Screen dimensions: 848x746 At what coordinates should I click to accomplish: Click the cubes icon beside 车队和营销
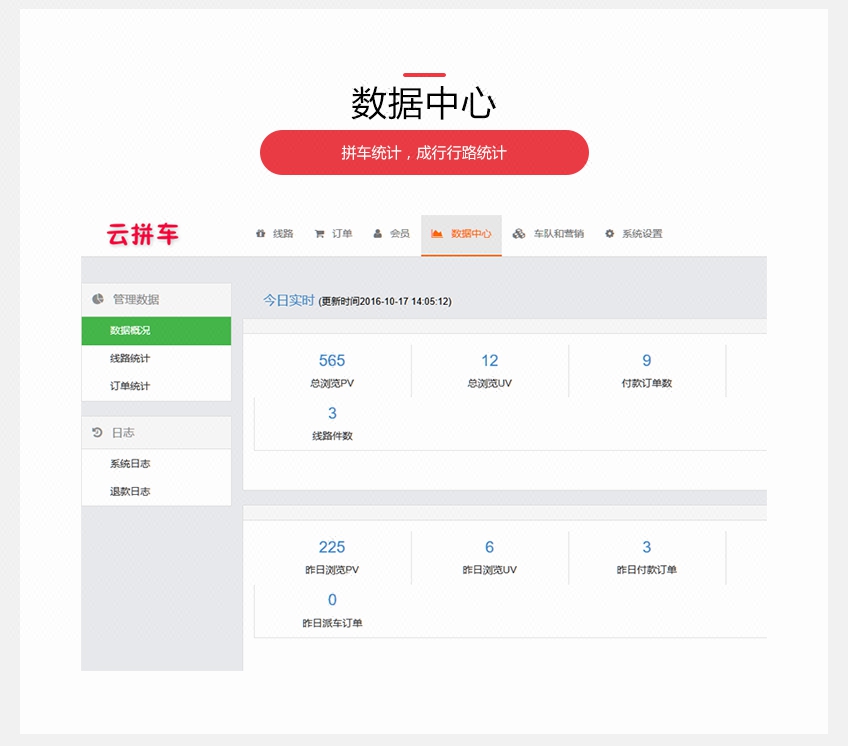coord(519,233)
